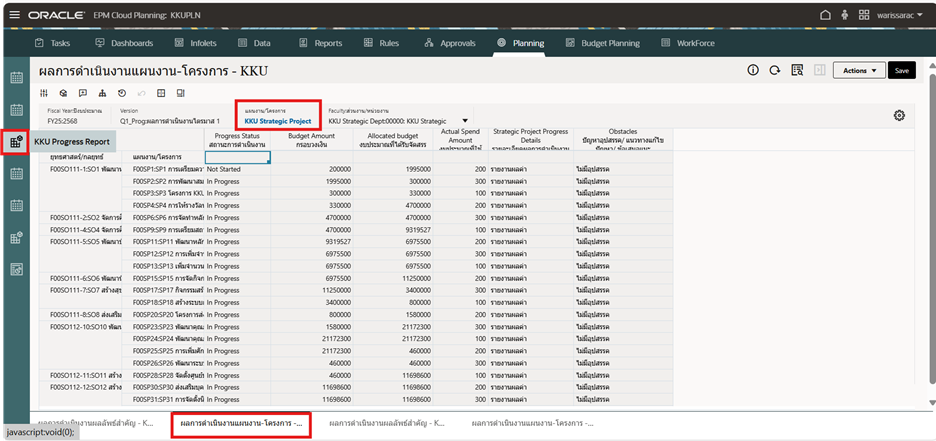Open the data validation messages icon
This screenshot has height=441, width=936.
click(797, 71)
